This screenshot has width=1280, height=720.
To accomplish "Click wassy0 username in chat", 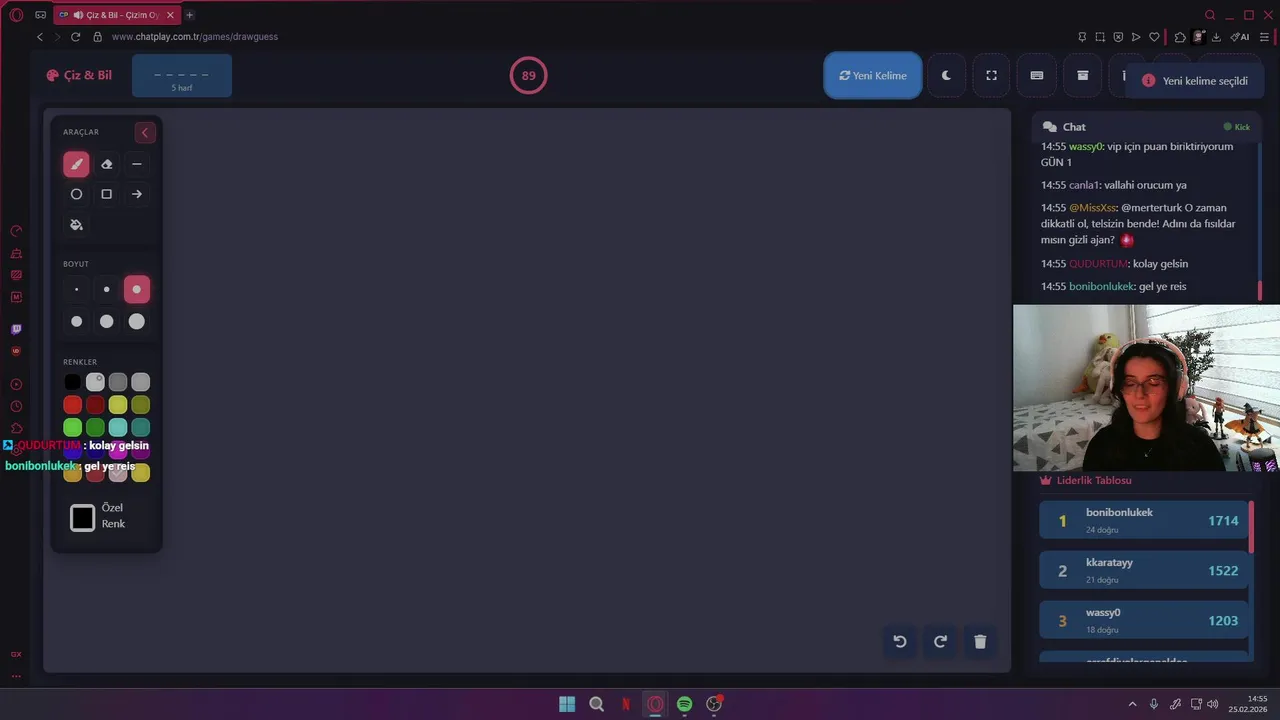I will point(1085,147).
